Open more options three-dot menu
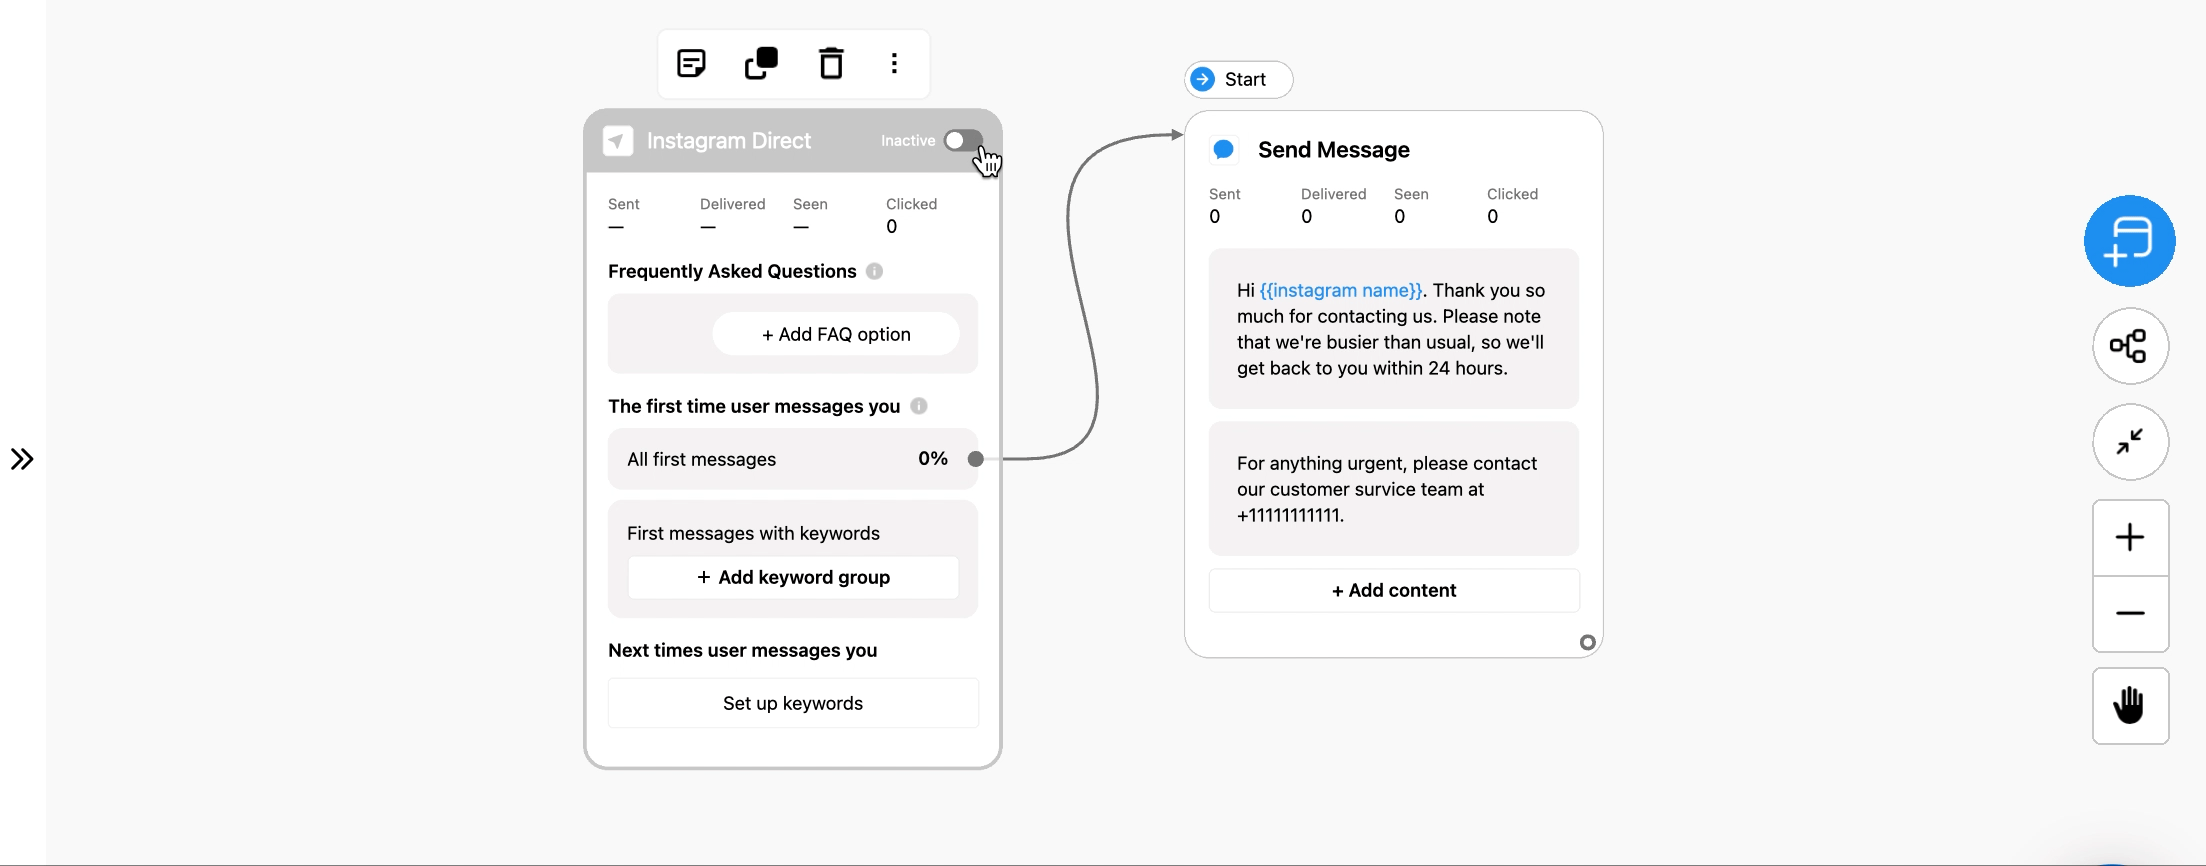The image size is (2206, 866). coord(894,64)
